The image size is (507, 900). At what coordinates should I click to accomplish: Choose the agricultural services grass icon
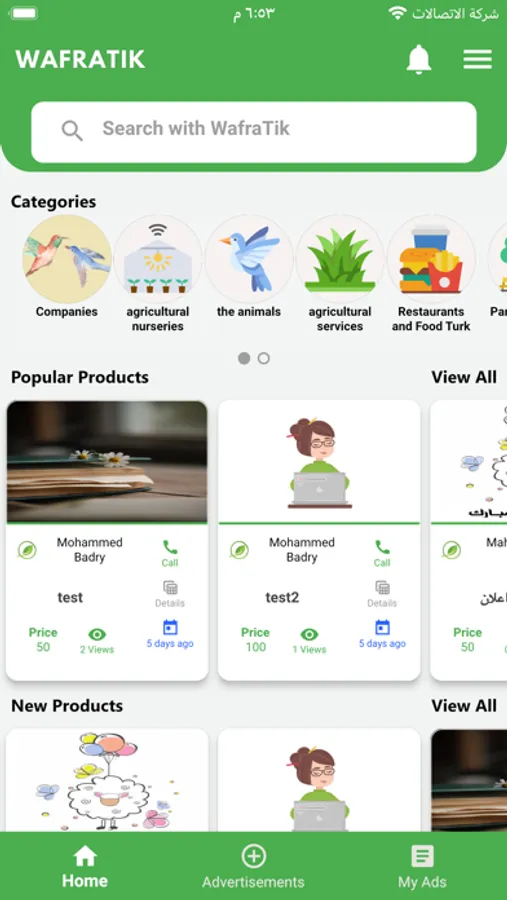coord(339,259)
